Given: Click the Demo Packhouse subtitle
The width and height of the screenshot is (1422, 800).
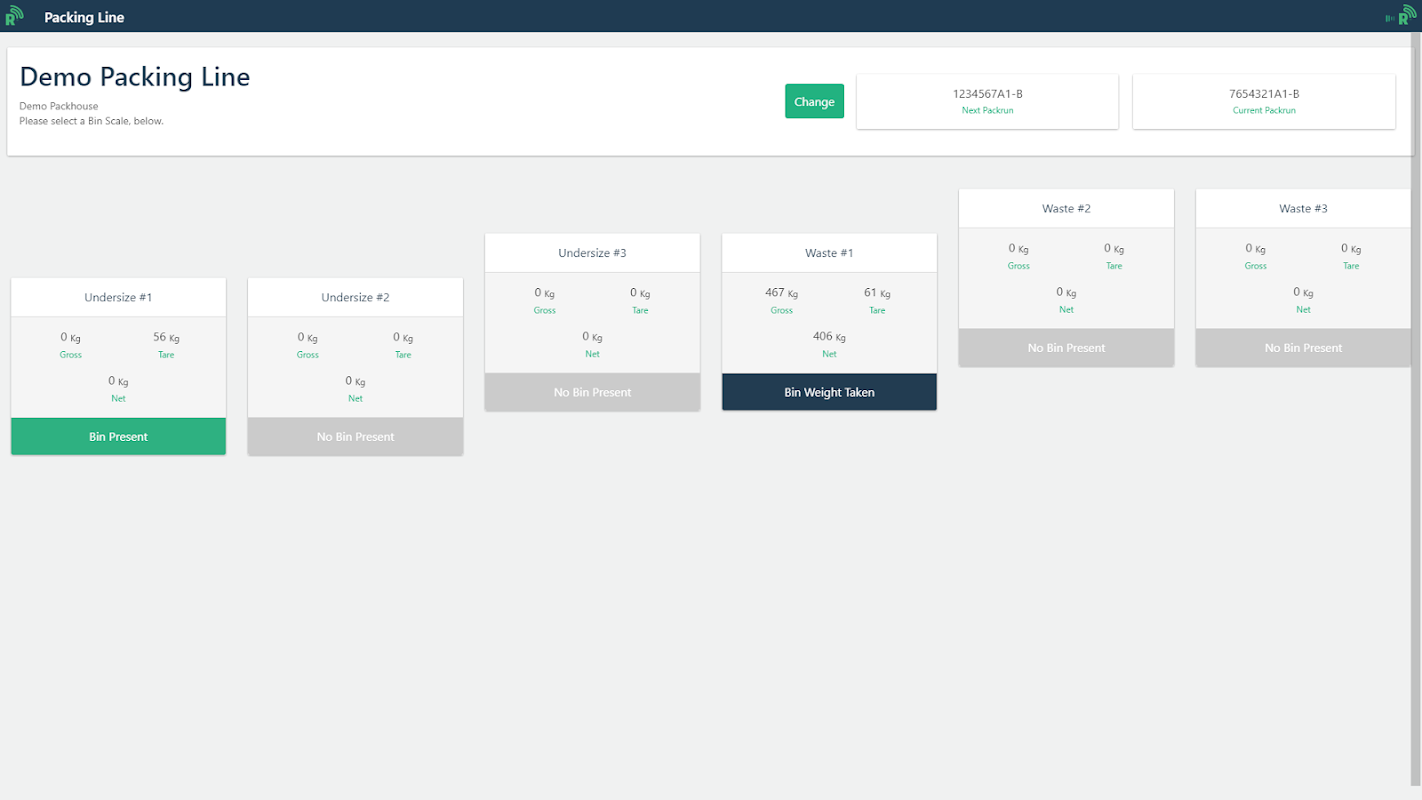Looking at the screenshot, I should 59,106.
